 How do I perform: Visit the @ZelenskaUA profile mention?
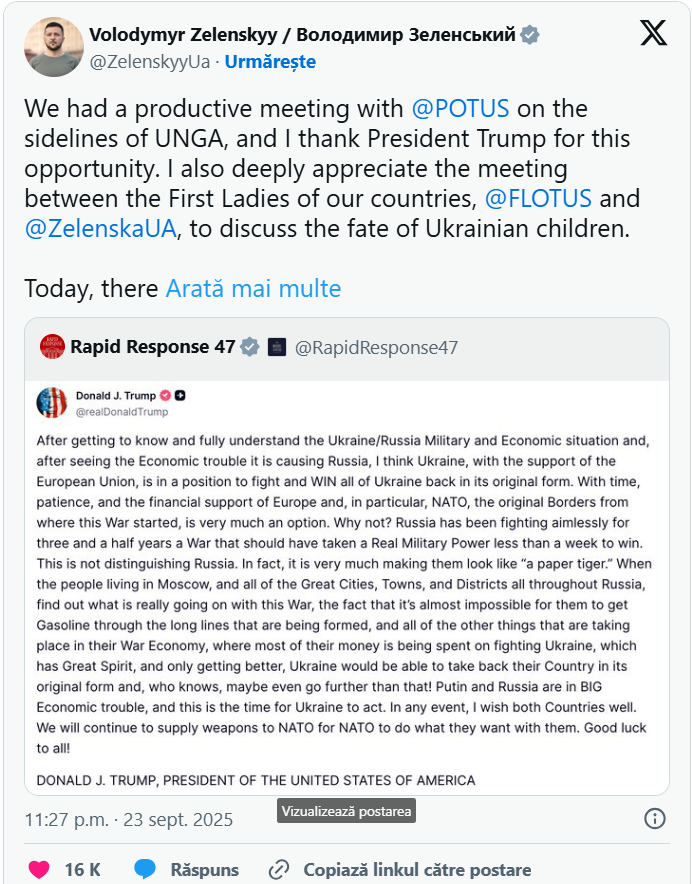(x=100, y=228)
